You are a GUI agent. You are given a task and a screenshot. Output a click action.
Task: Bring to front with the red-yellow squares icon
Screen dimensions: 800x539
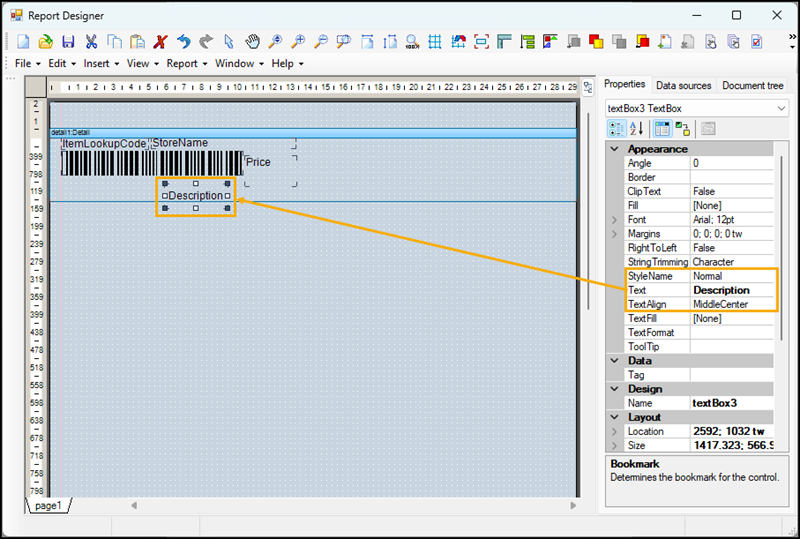(x=596, y=41)
